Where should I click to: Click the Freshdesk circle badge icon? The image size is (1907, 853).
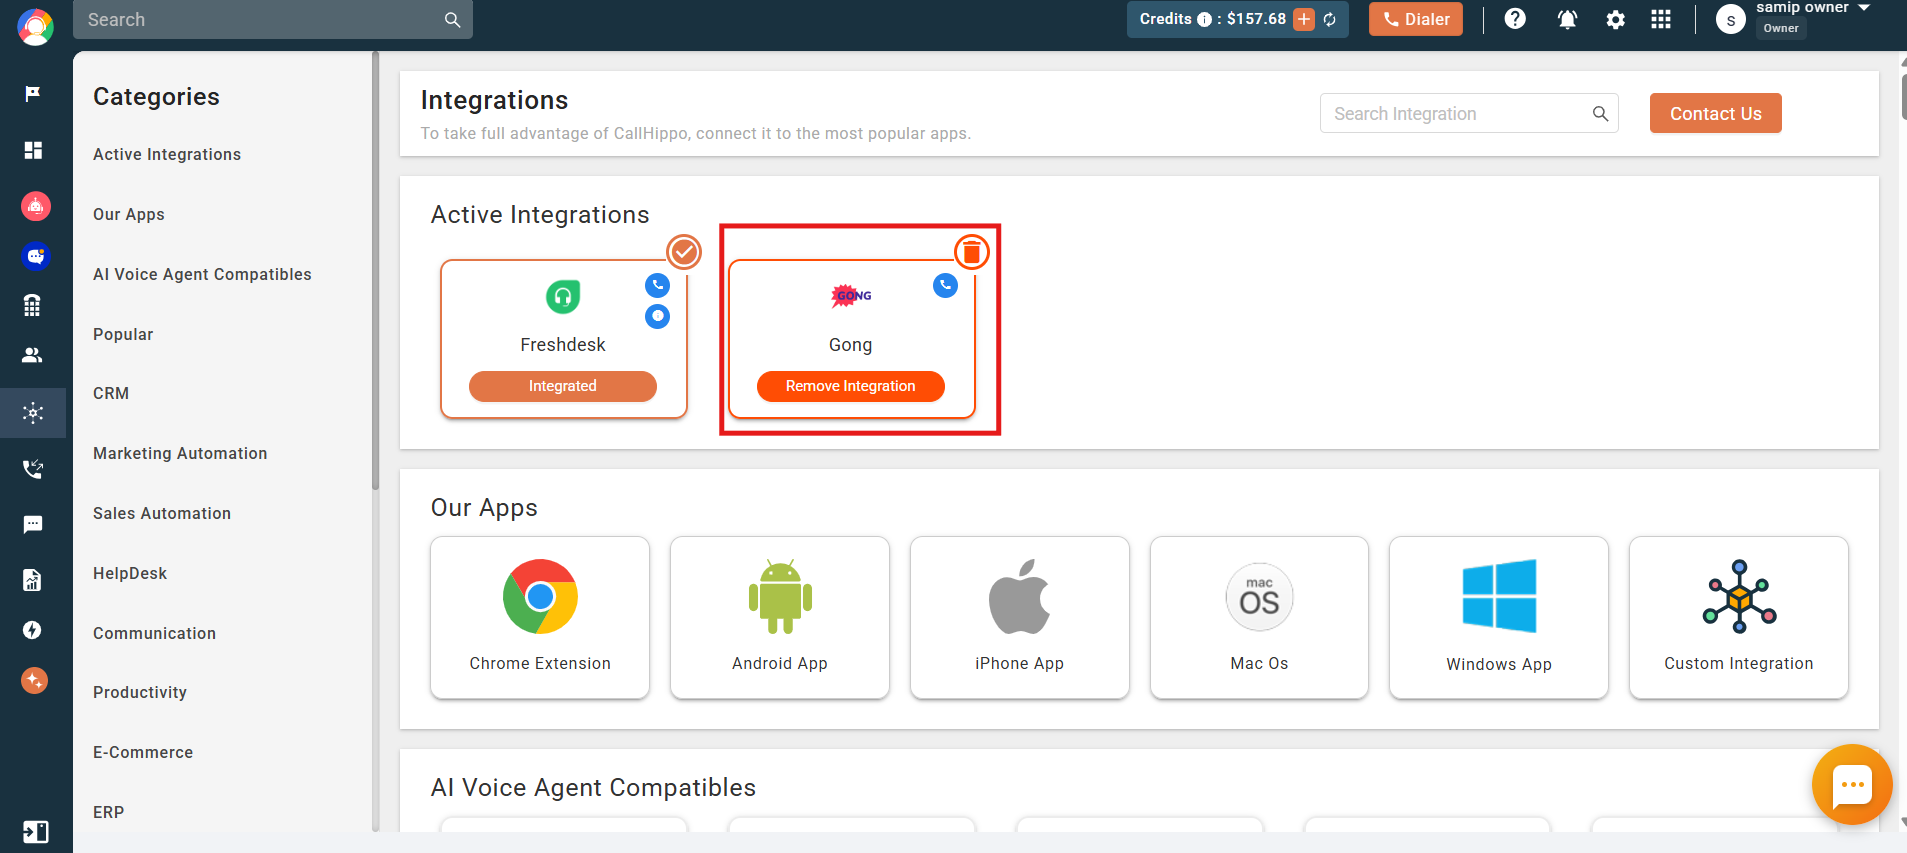[x=657, y=317]
